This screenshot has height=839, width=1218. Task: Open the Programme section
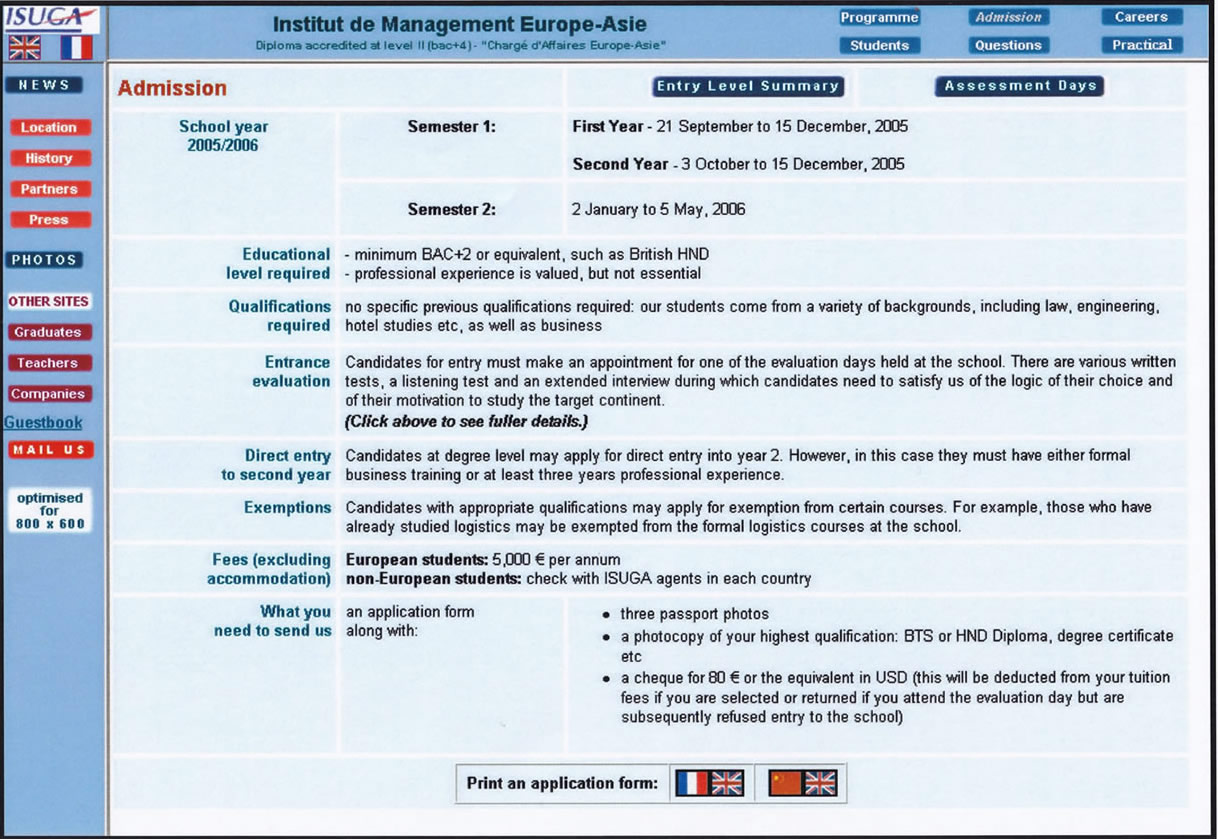pyautogui.click(x=879, y=17)
